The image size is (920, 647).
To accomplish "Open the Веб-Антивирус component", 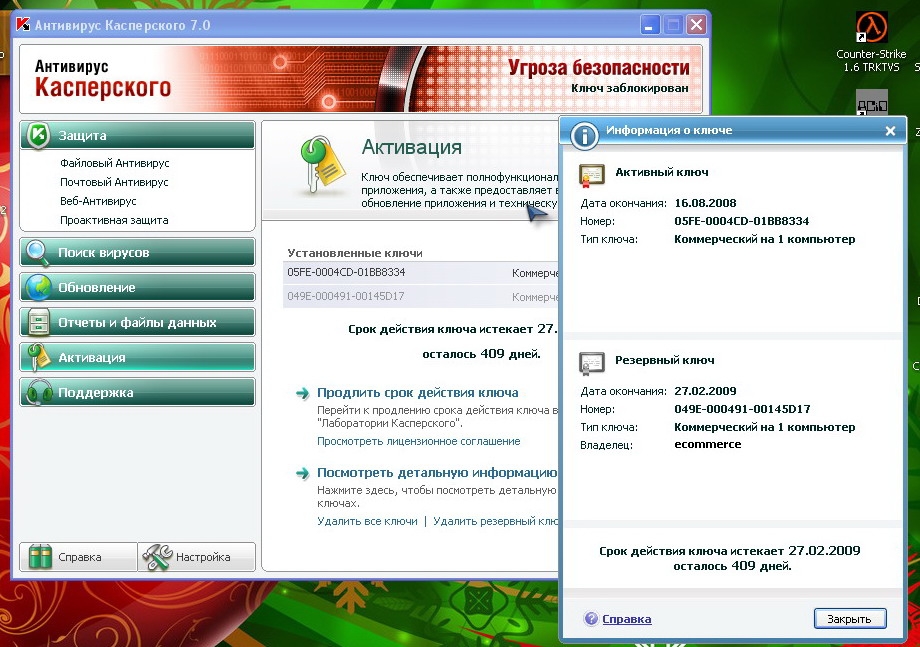I will (98, 201).
